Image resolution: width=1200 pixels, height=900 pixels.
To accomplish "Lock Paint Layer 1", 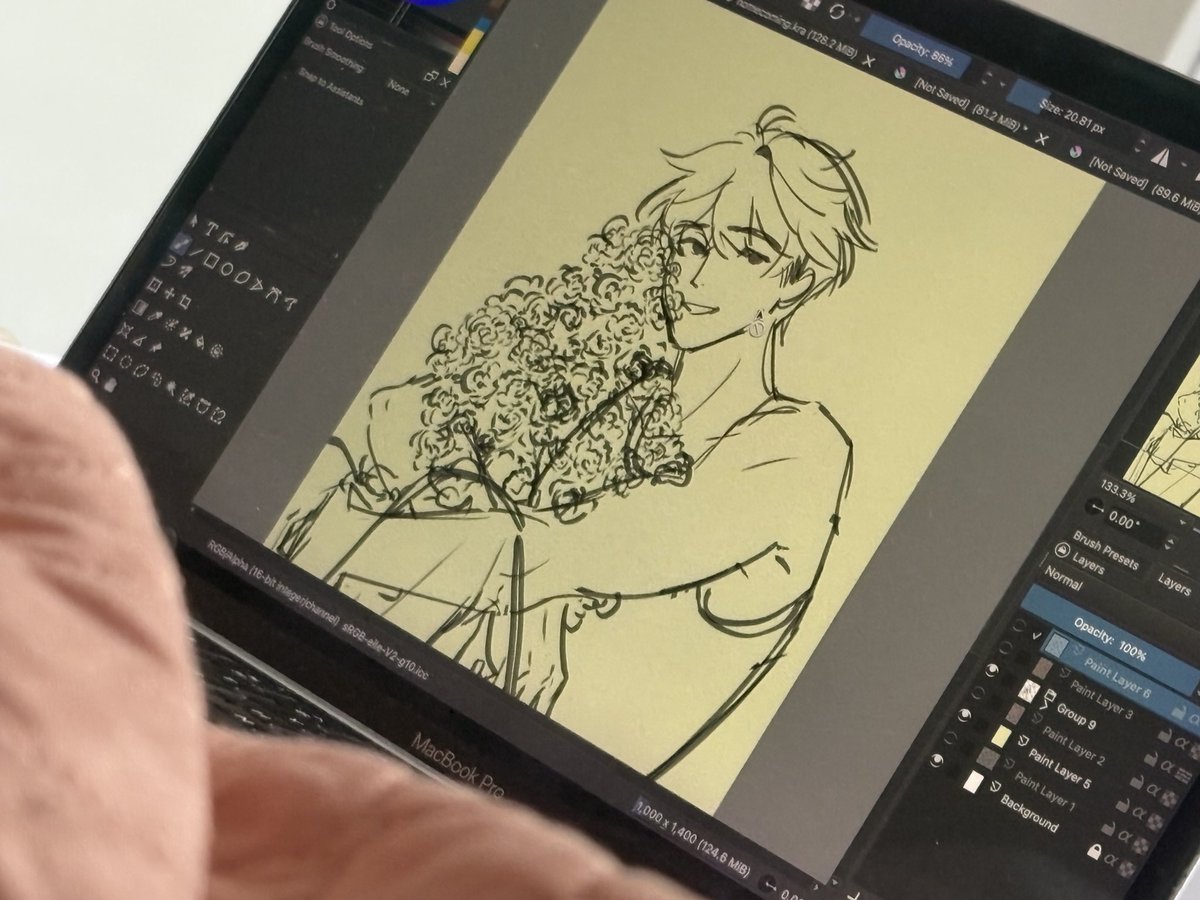I will [1109, 828].
